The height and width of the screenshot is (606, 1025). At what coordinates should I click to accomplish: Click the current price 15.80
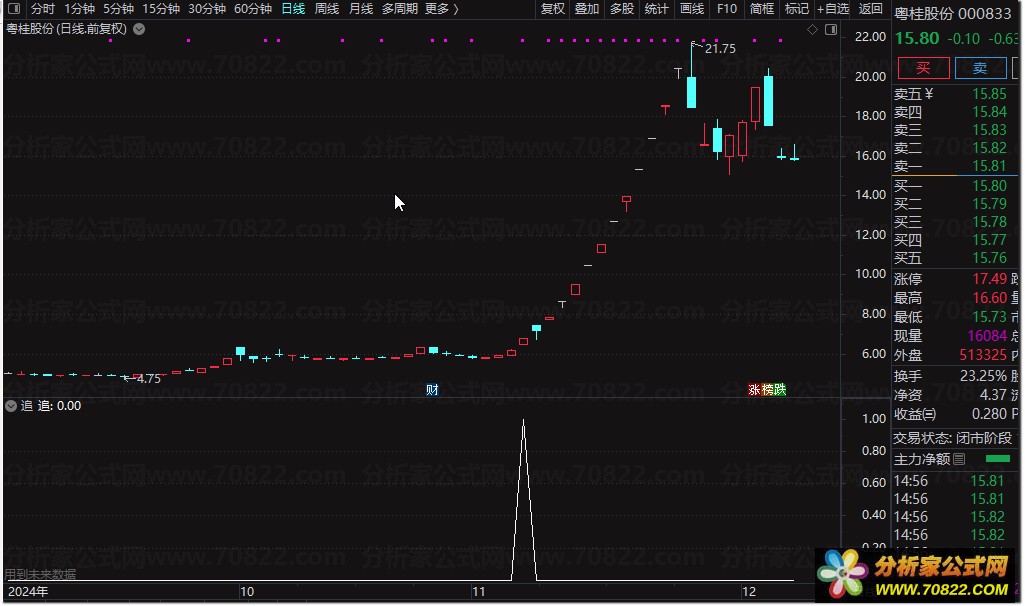tap(916, 39)
